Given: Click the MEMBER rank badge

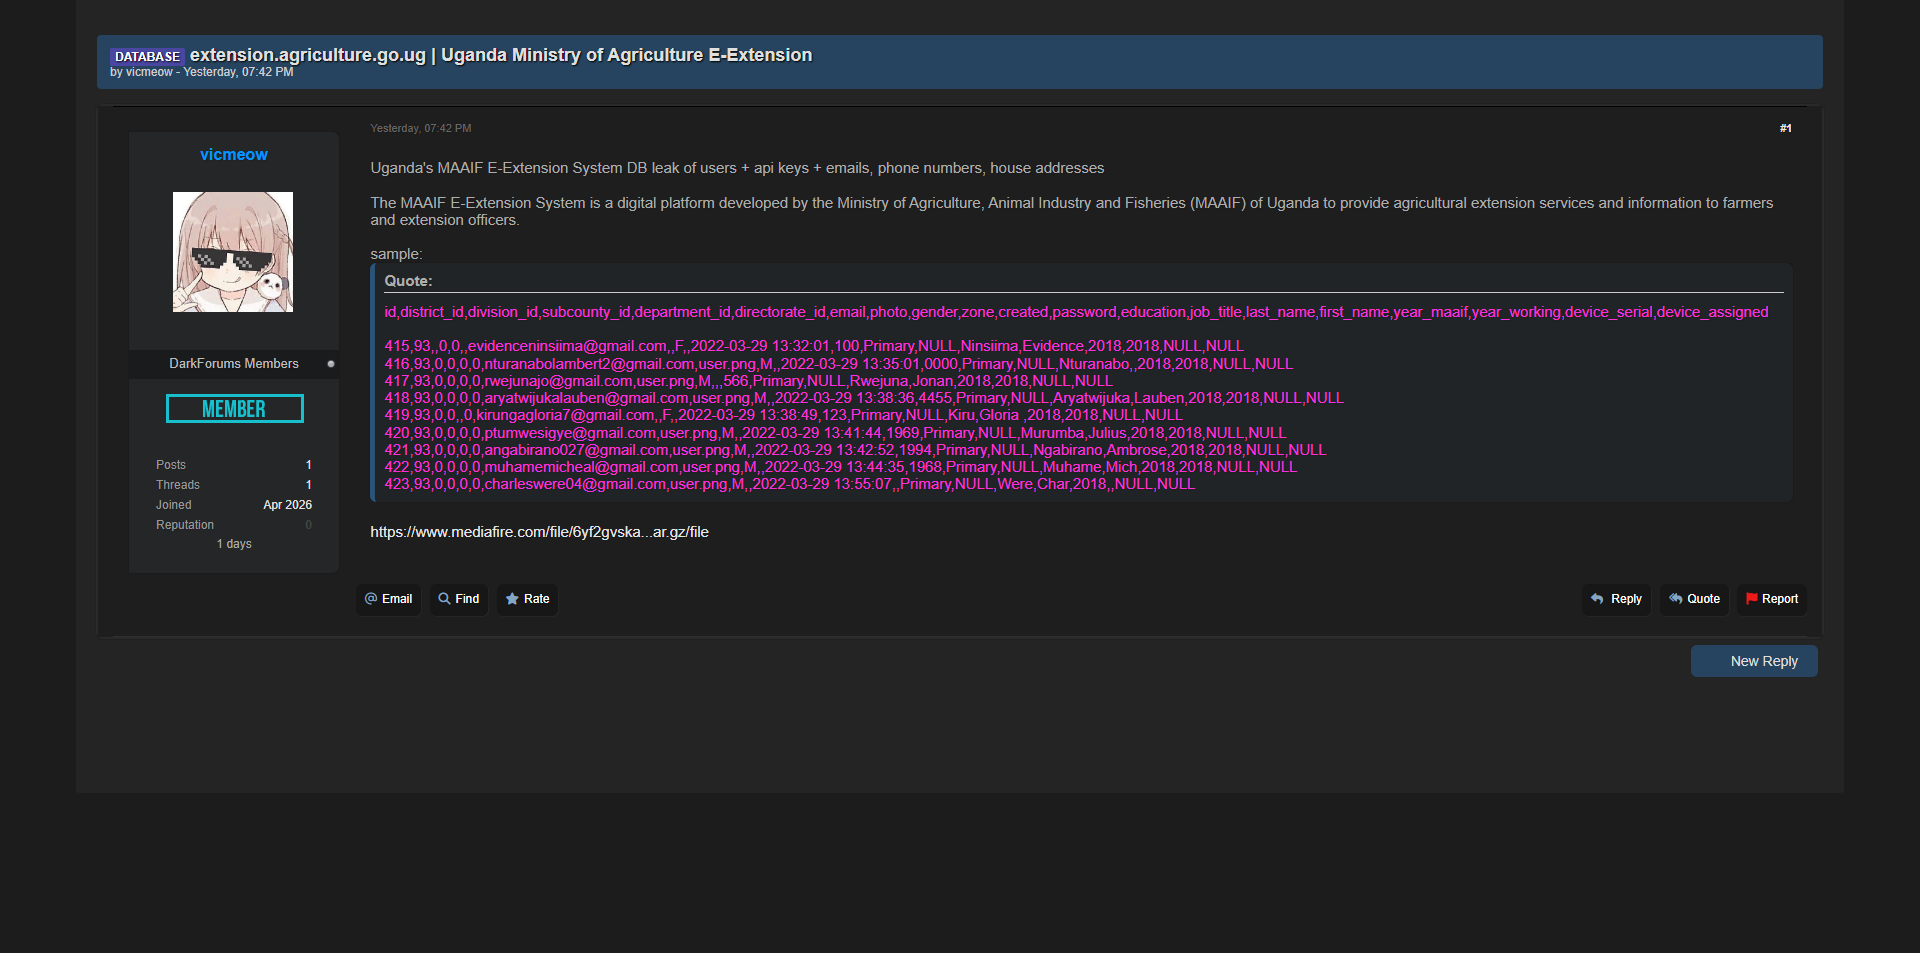Looking at the screenshot, I should [x=234, y=409].
